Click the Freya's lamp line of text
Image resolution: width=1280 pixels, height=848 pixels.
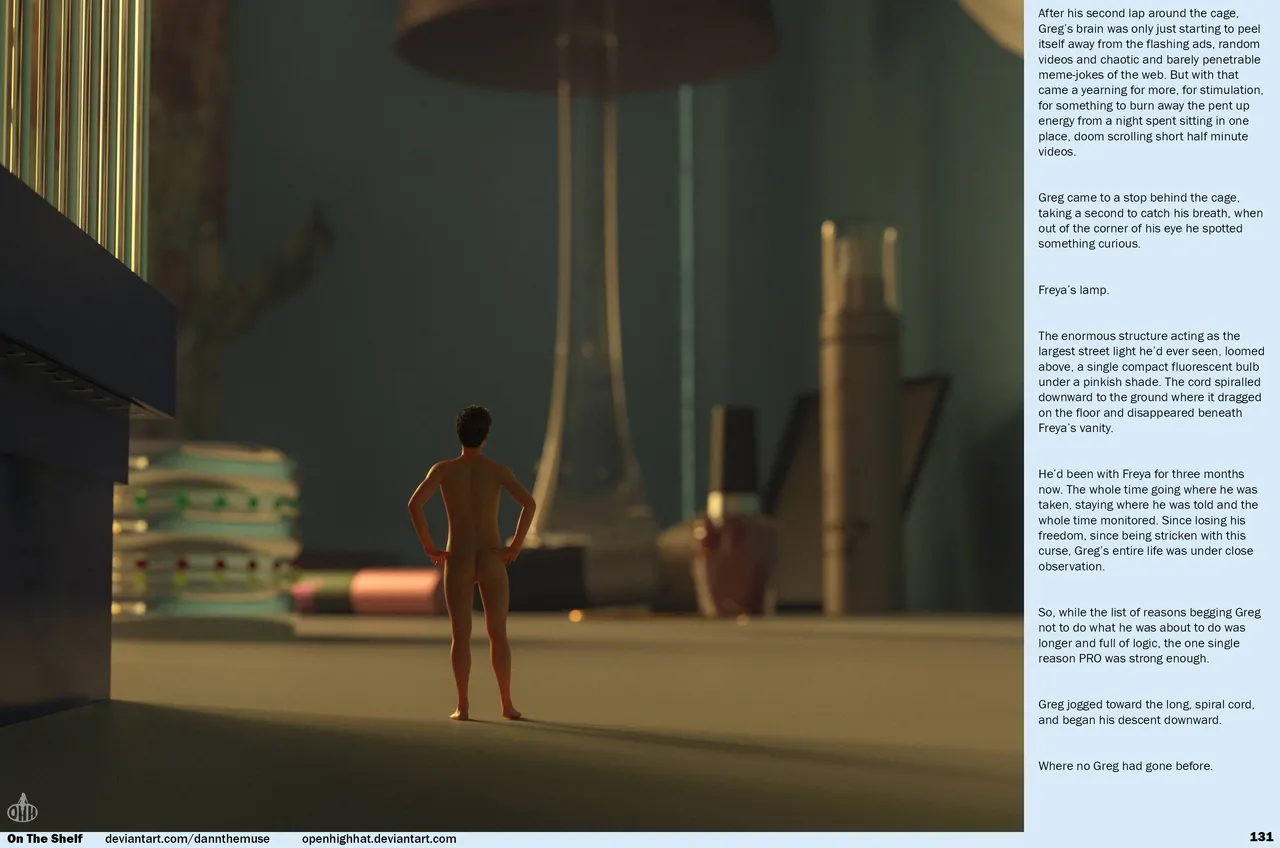(x=1073, y=290)
